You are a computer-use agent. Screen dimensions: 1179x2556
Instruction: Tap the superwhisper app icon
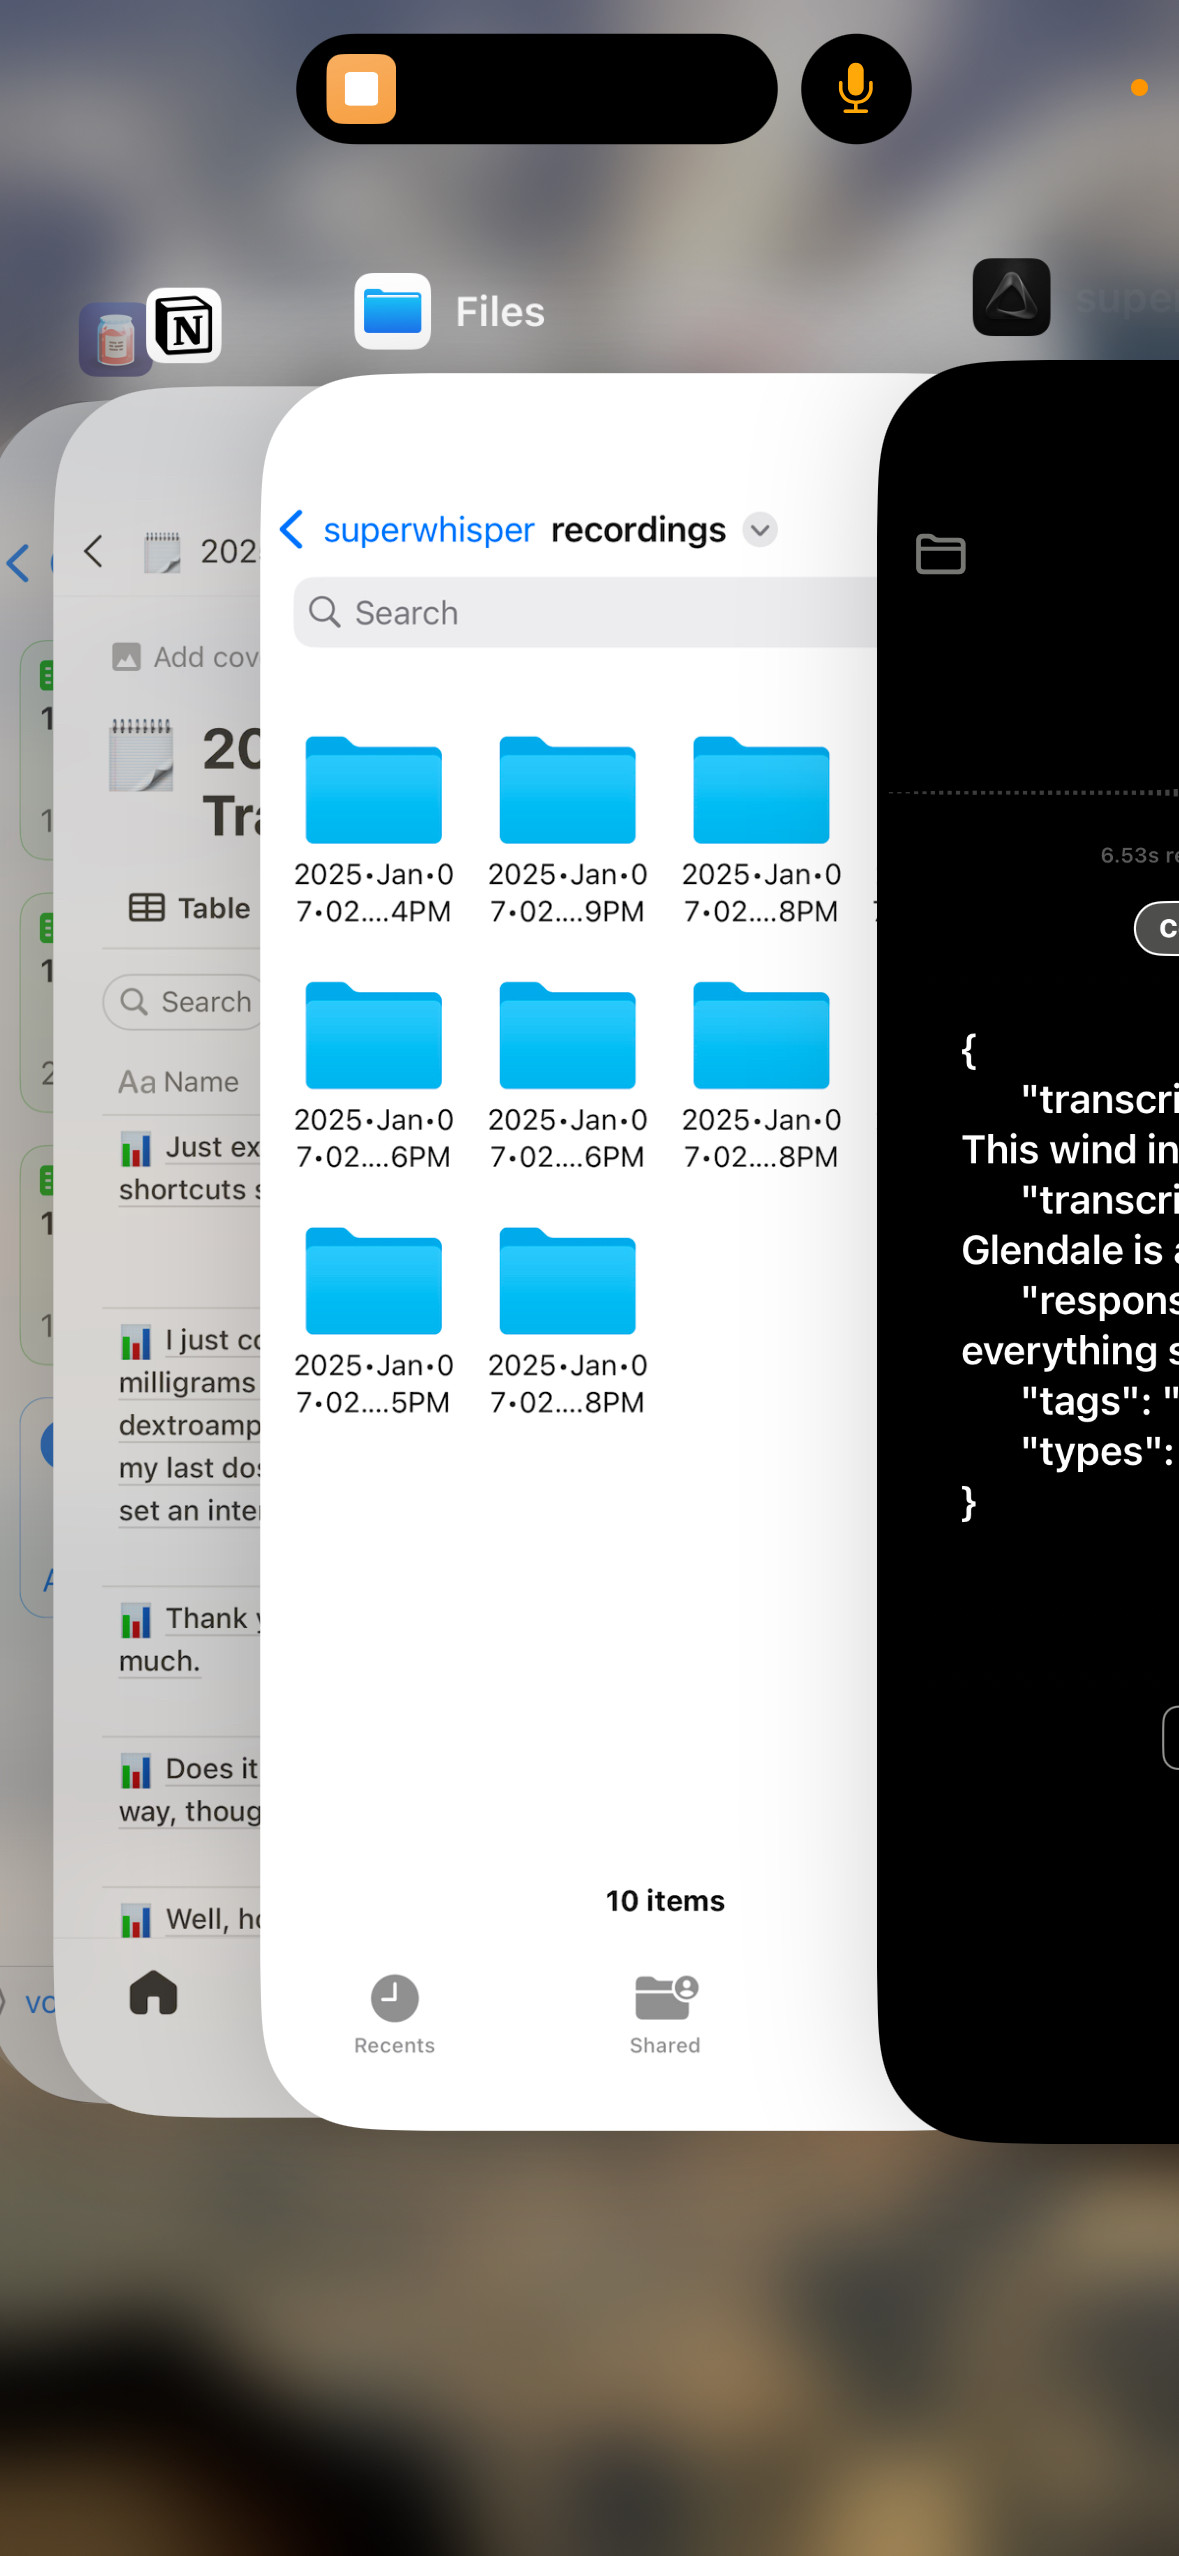1011,297
